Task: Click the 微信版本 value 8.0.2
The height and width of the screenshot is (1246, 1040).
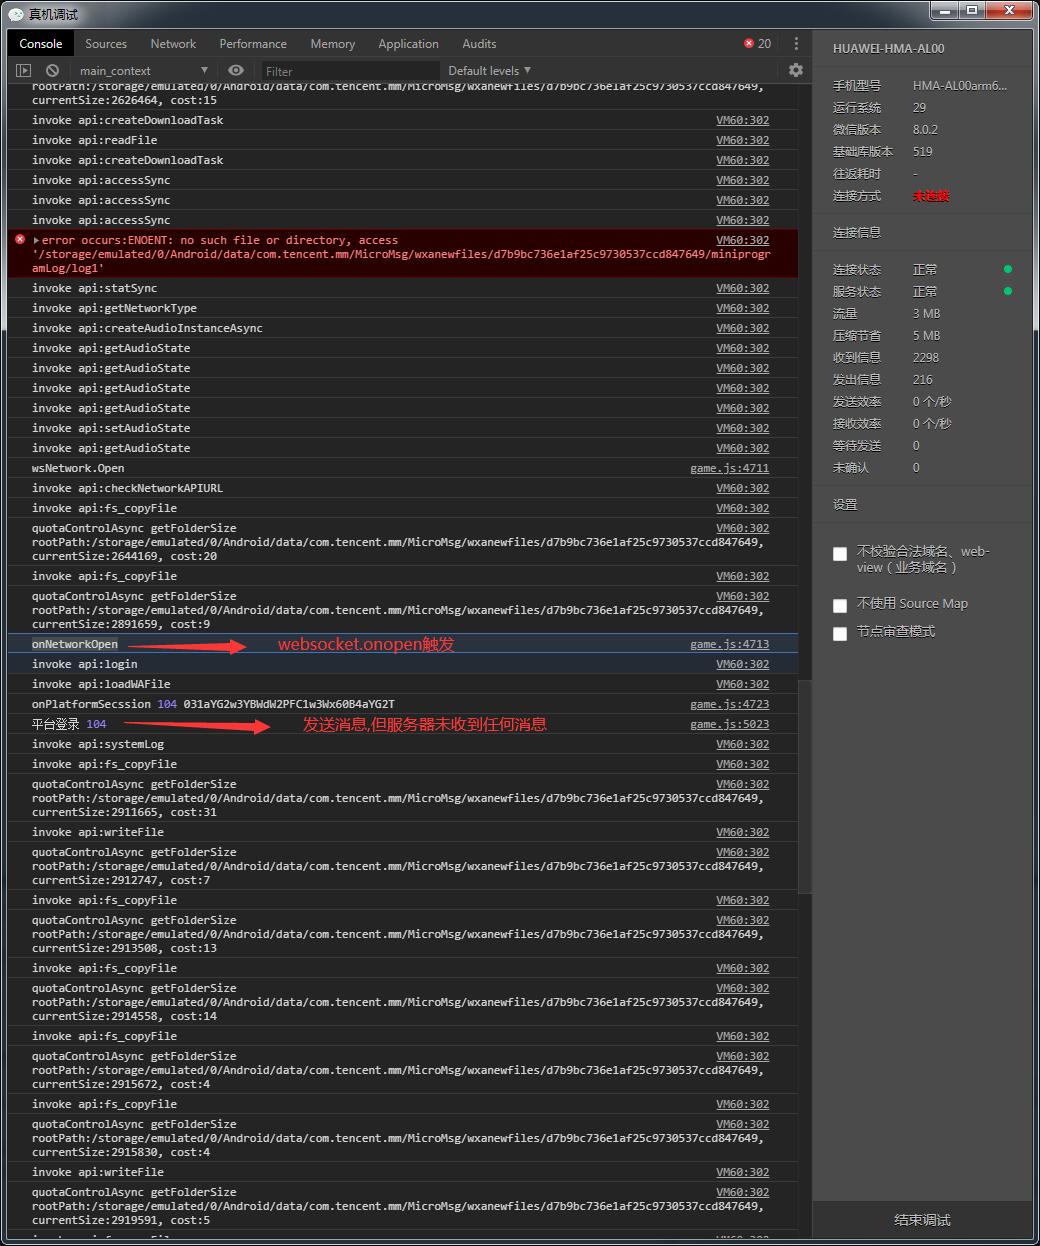Action: coord(925,129)
